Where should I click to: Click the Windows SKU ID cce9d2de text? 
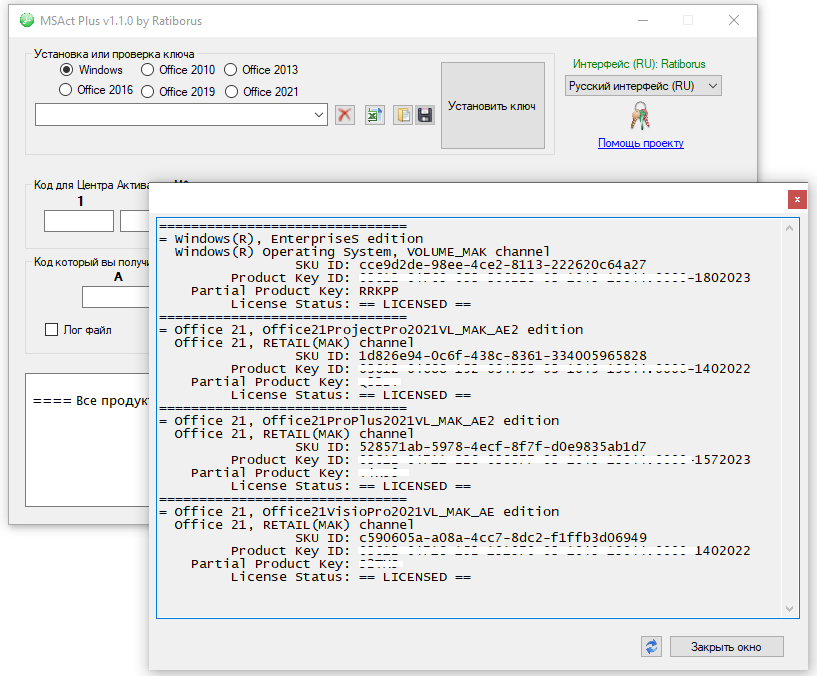[502, 265]
